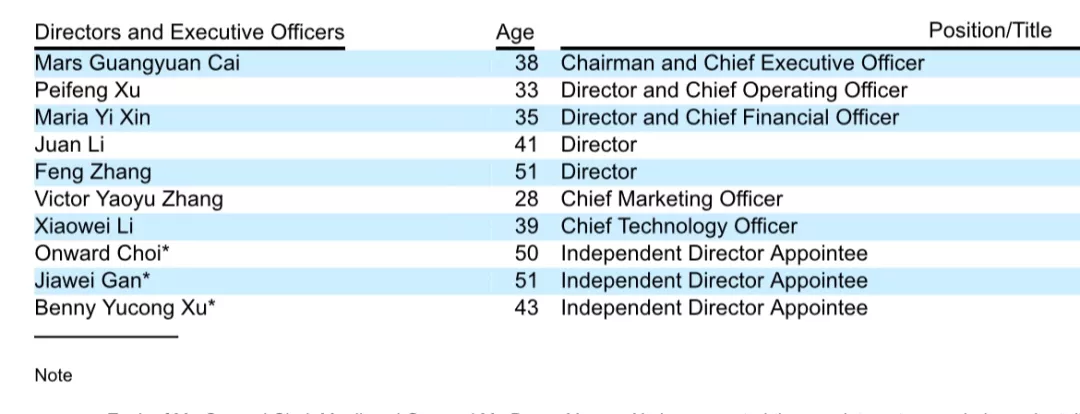This screenshot has height=414, width=1080.
Task: Click the name Mars Guangyuan Cai
Action: (x=137, y=63)
